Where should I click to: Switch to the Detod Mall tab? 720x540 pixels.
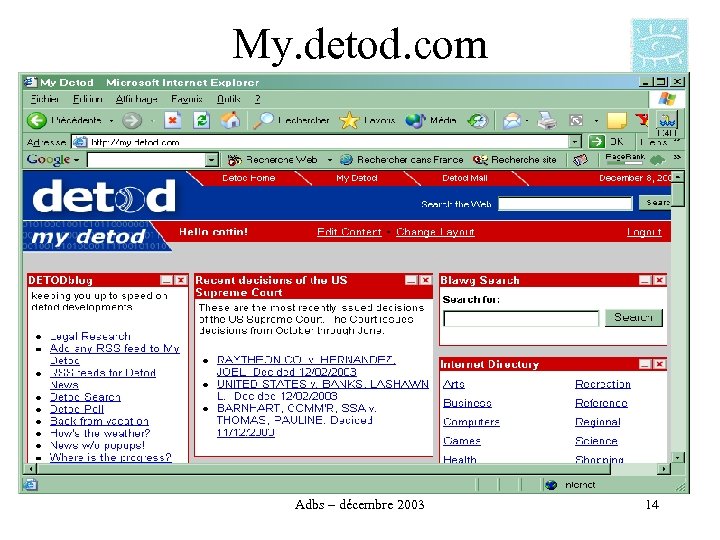coord(465,178)
